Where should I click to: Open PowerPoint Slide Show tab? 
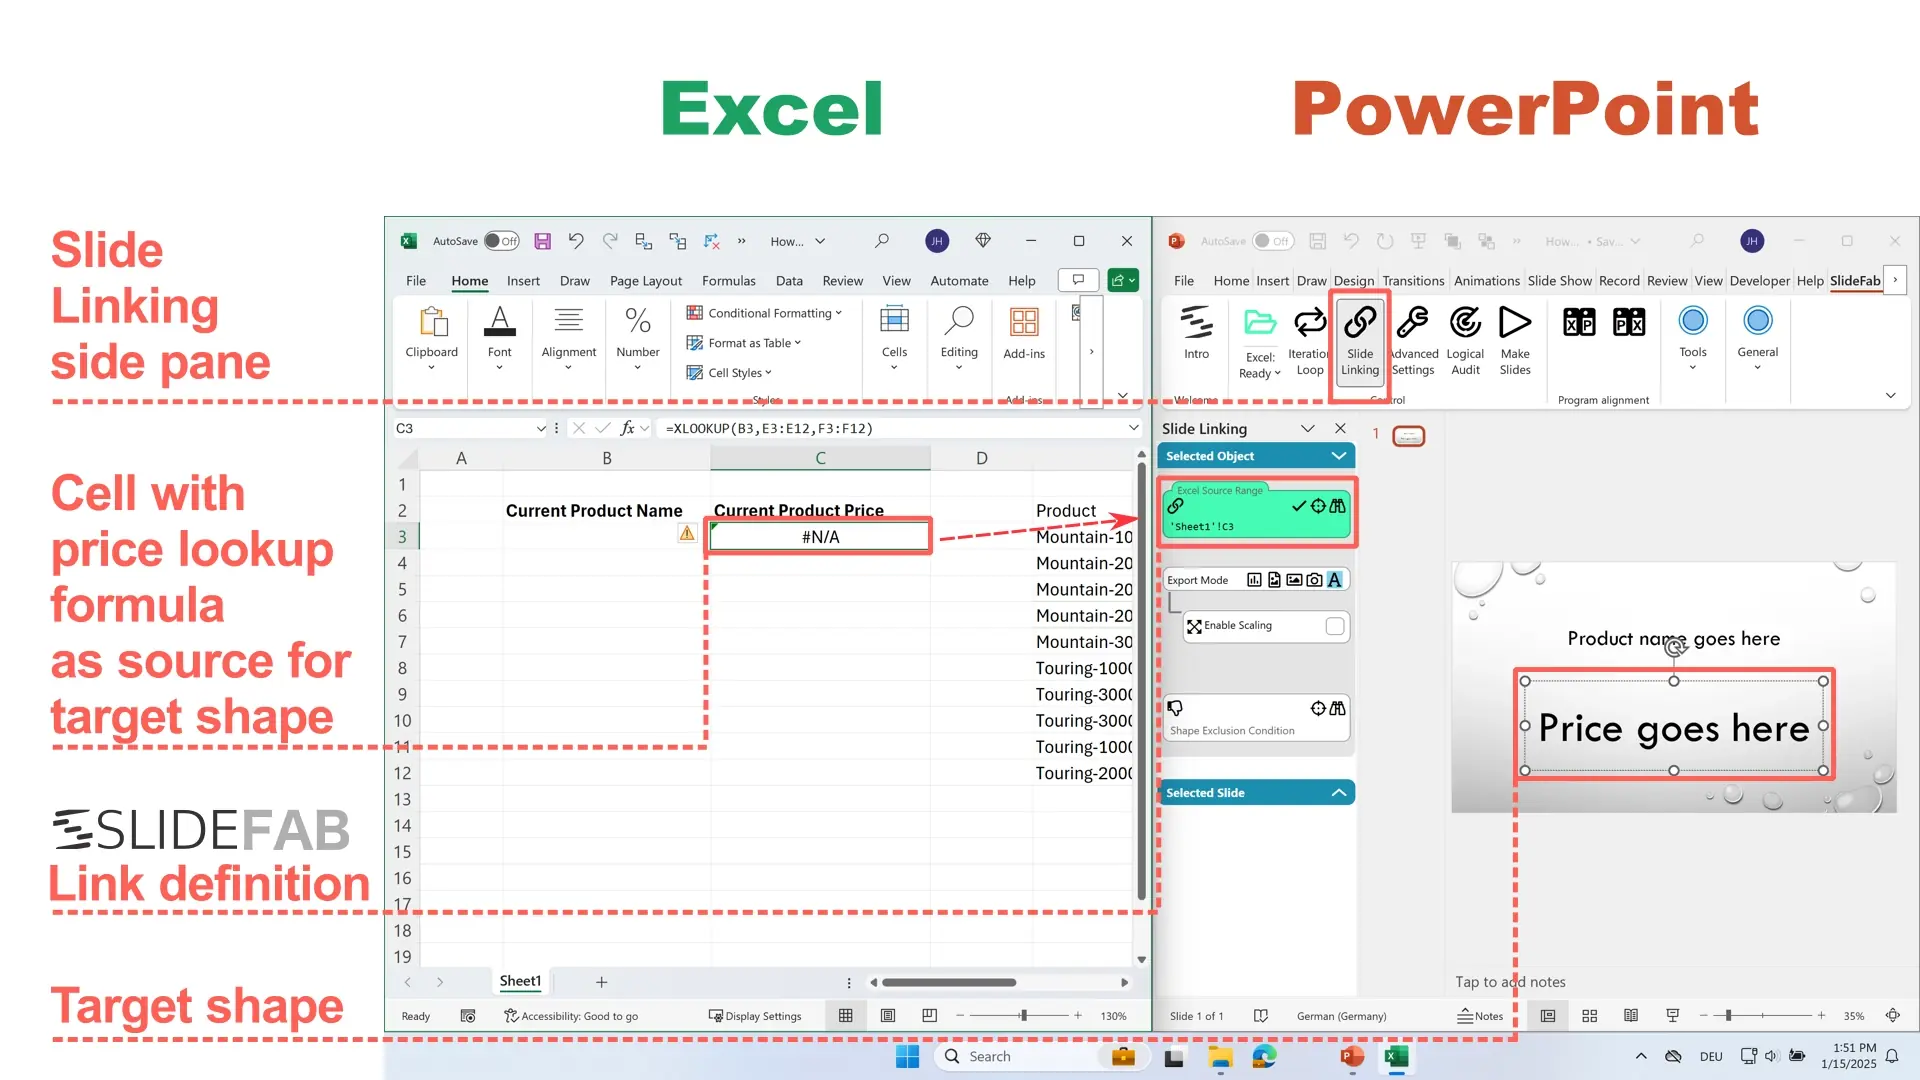1559,281
